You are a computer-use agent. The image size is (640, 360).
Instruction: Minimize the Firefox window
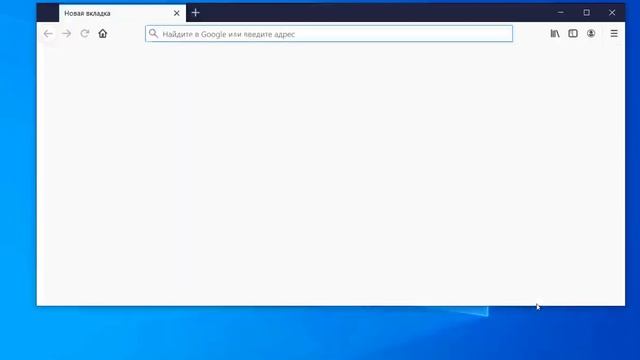point(561,13)
